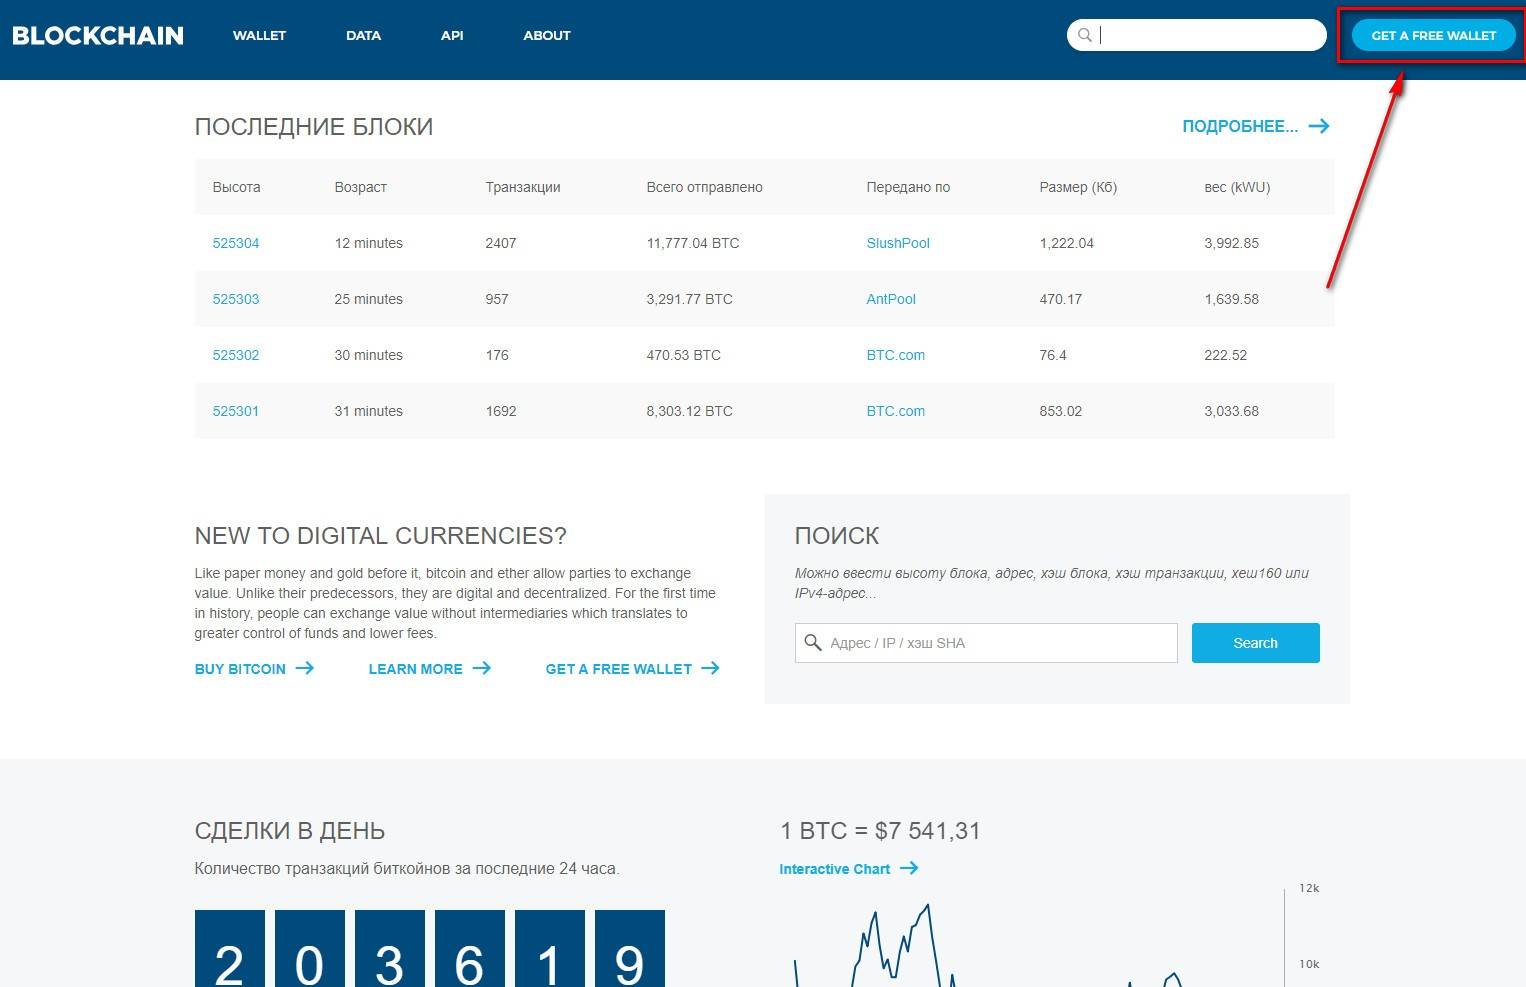Click the Передано по column header
The image size is (1526, 987).
click(908, 187)
